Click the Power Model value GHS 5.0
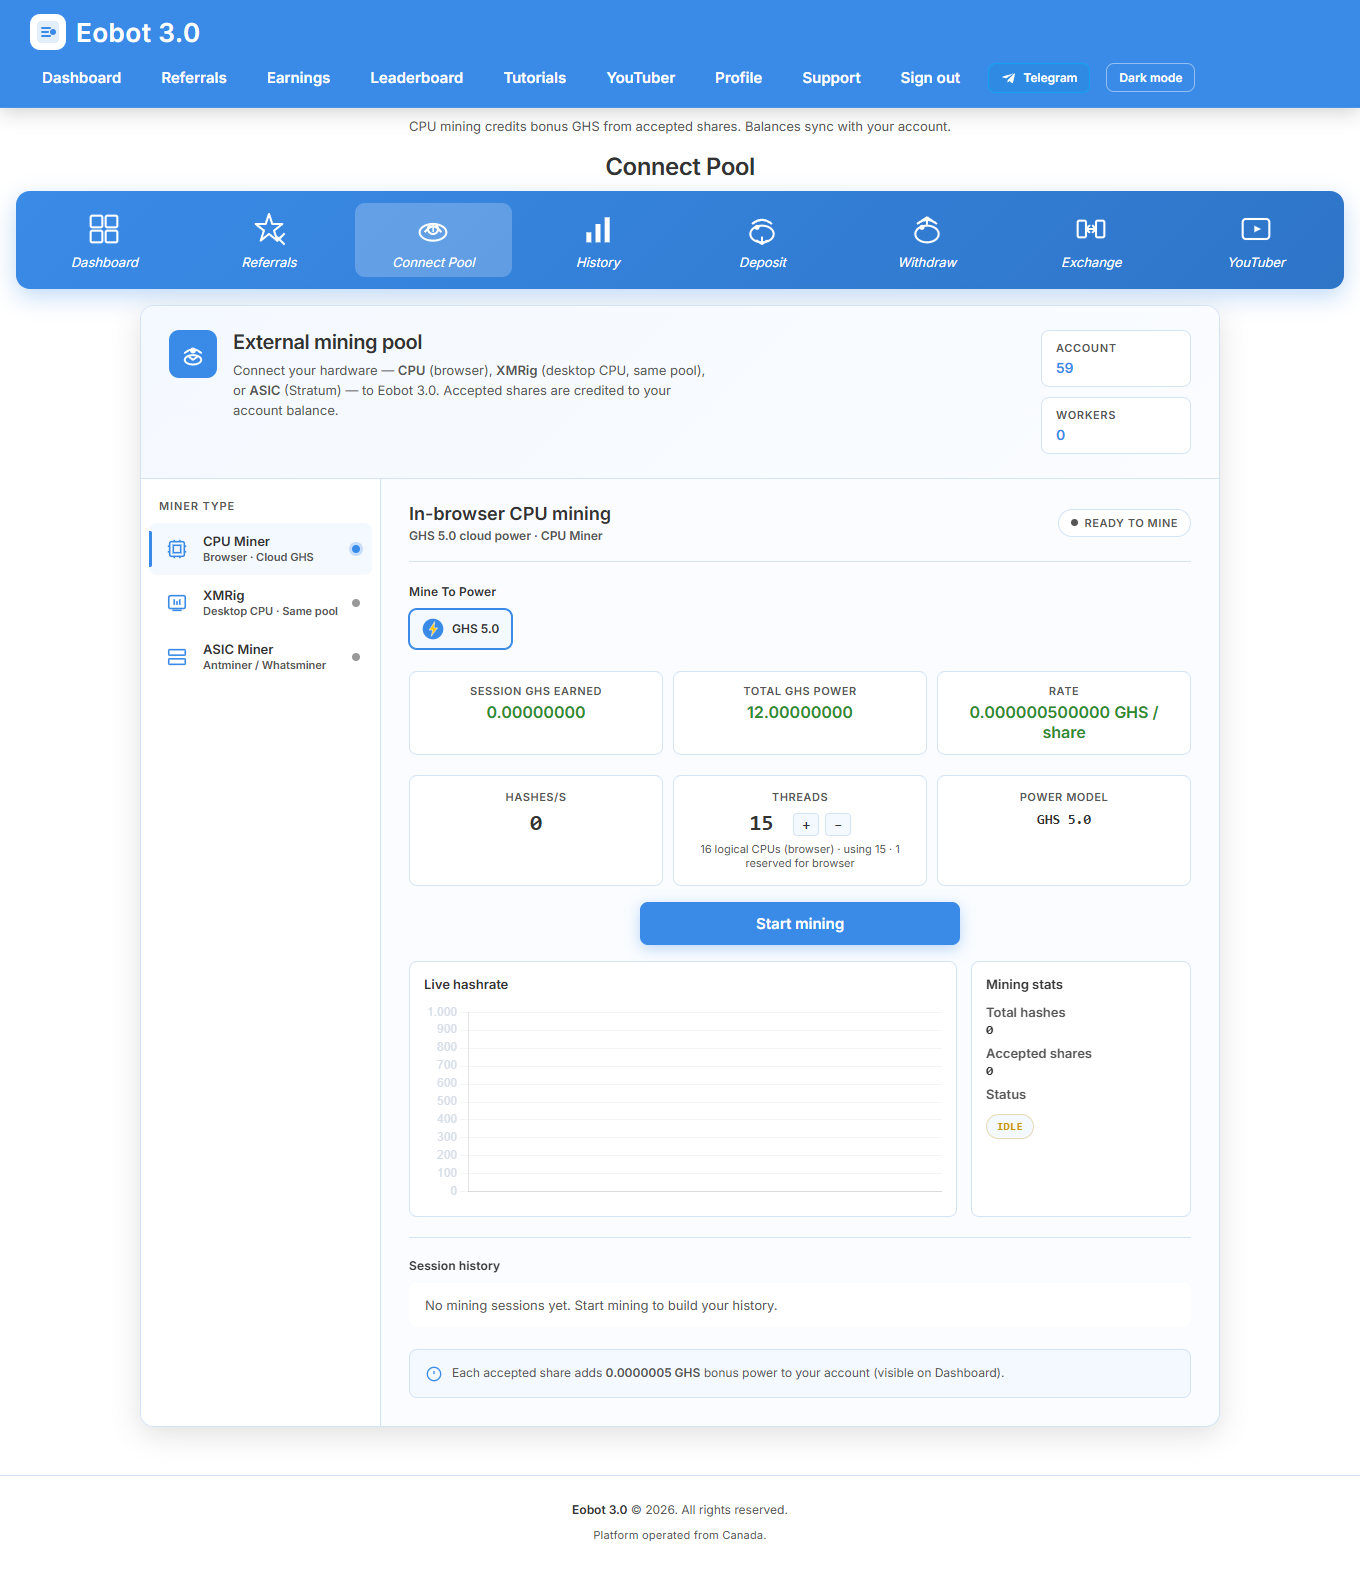This screenshot has height=1576, width=1360. point(1064,820)
